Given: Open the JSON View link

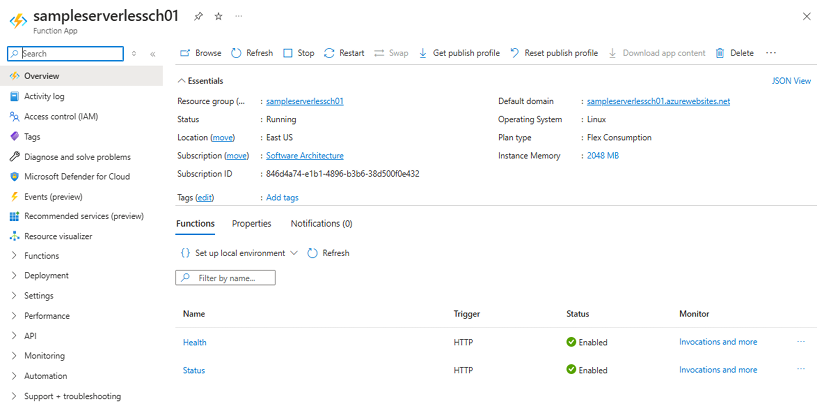Looking at the screenshot, I should click(791, 81).
